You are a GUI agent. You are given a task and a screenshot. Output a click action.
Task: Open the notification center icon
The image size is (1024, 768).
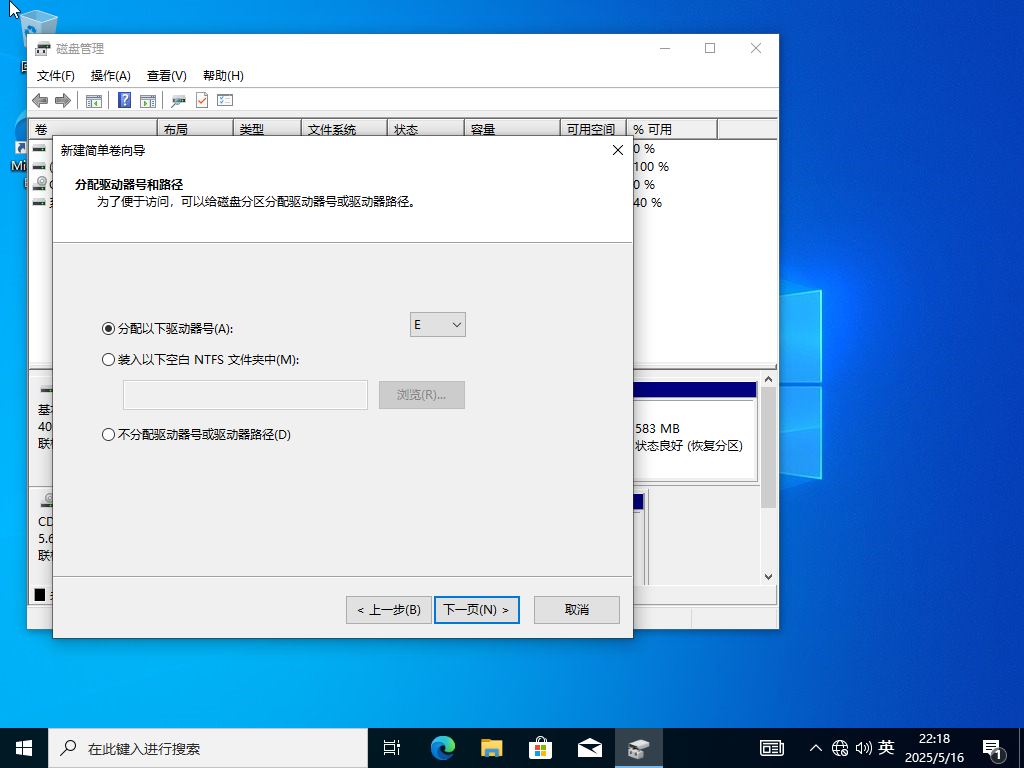(x=993, y=749)
